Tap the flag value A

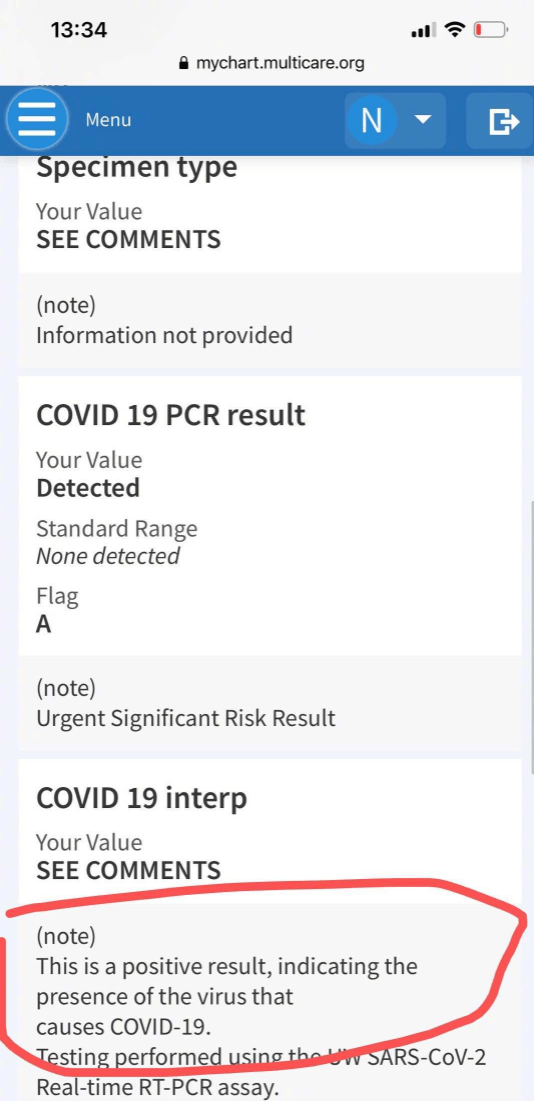pos(44,624)
